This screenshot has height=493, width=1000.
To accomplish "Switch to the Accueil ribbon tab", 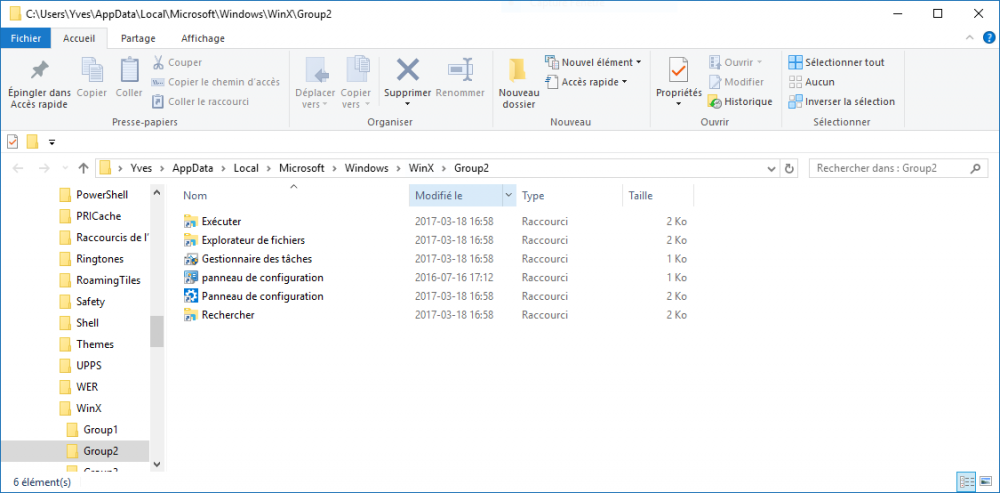I will pyautogui.click(x=79, y=38).
